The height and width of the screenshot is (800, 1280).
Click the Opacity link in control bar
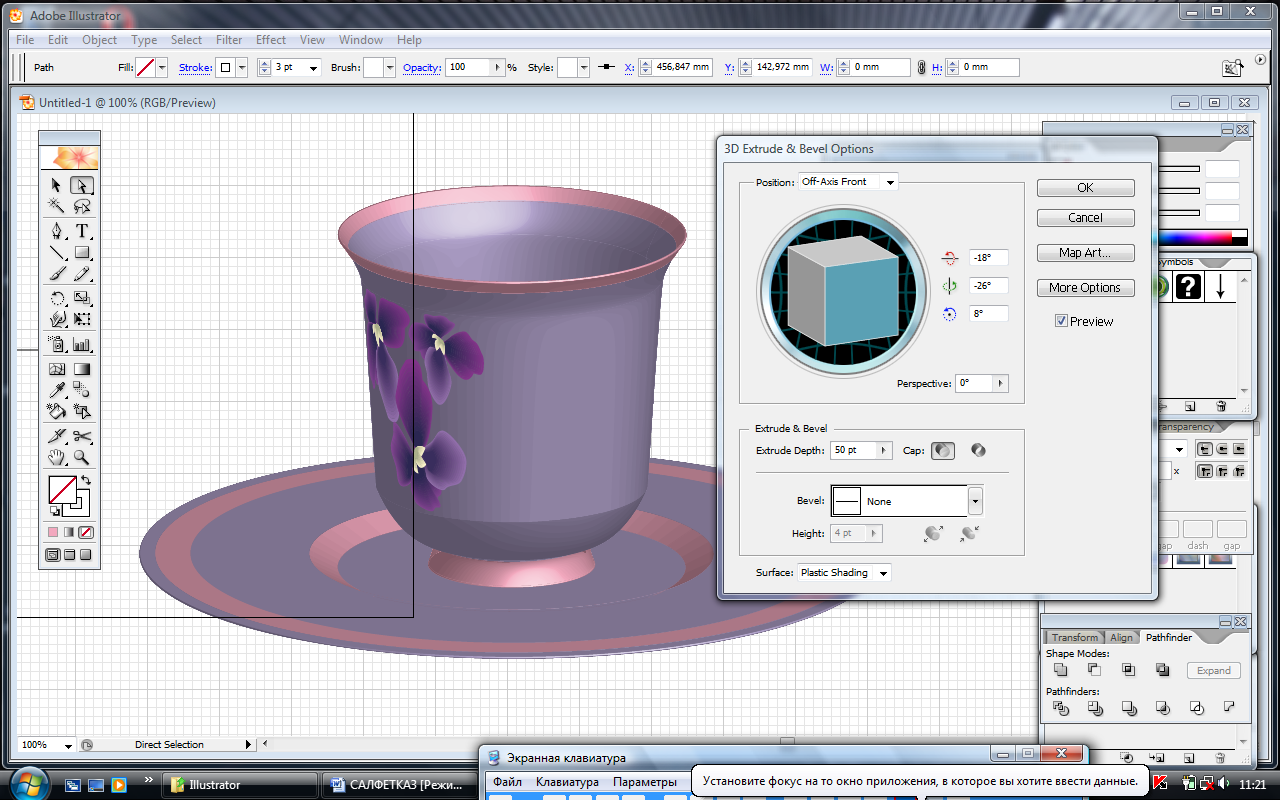click(x=422, y=68)
